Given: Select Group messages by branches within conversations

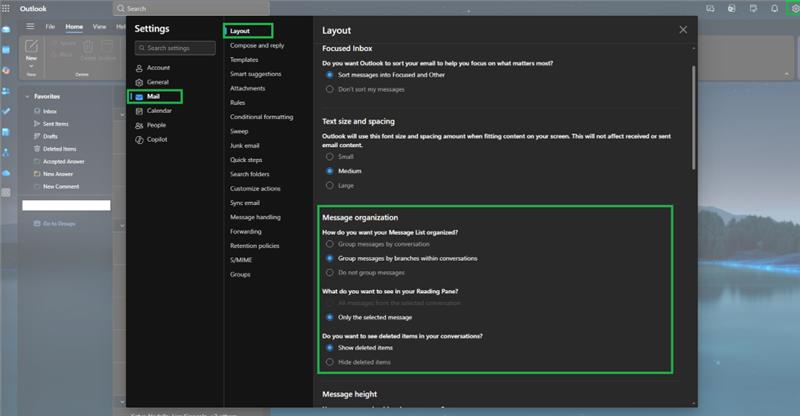Looking at the screenshot, I should (x=330, y=258).
